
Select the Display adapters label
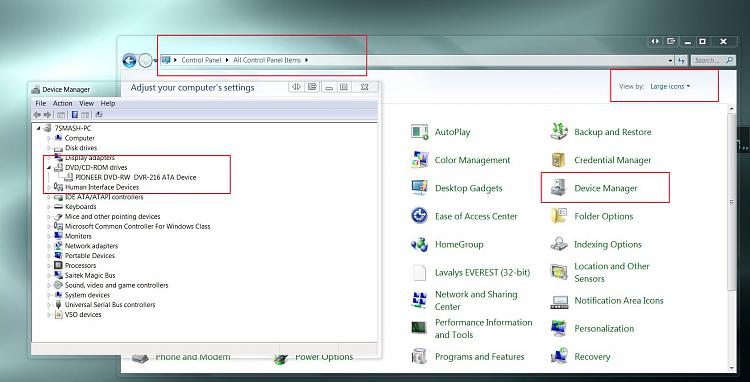click(x=90, y=158)
